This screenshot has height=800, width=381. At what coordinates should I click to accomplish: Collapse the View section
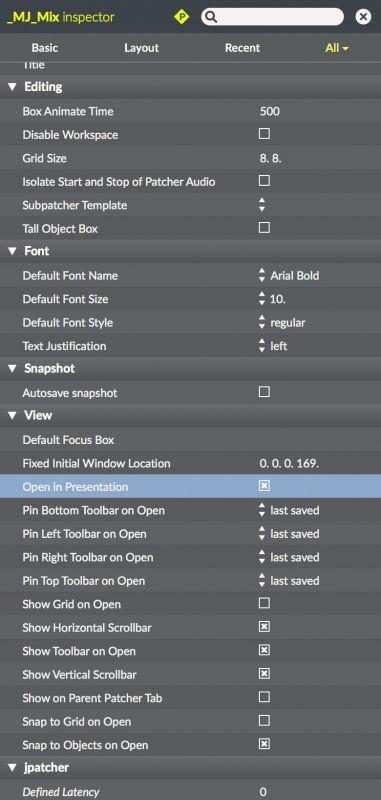(12, 416)
